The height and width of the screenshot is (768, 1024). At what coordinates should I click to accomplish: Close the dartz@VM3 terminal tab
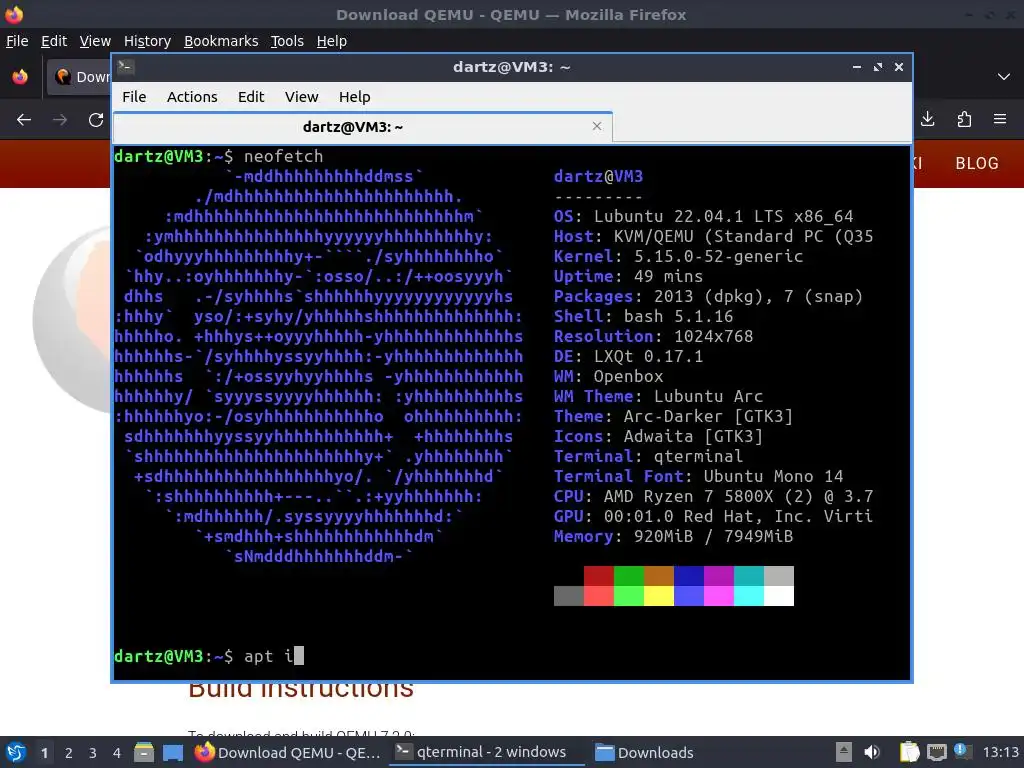tap(596, 126)
